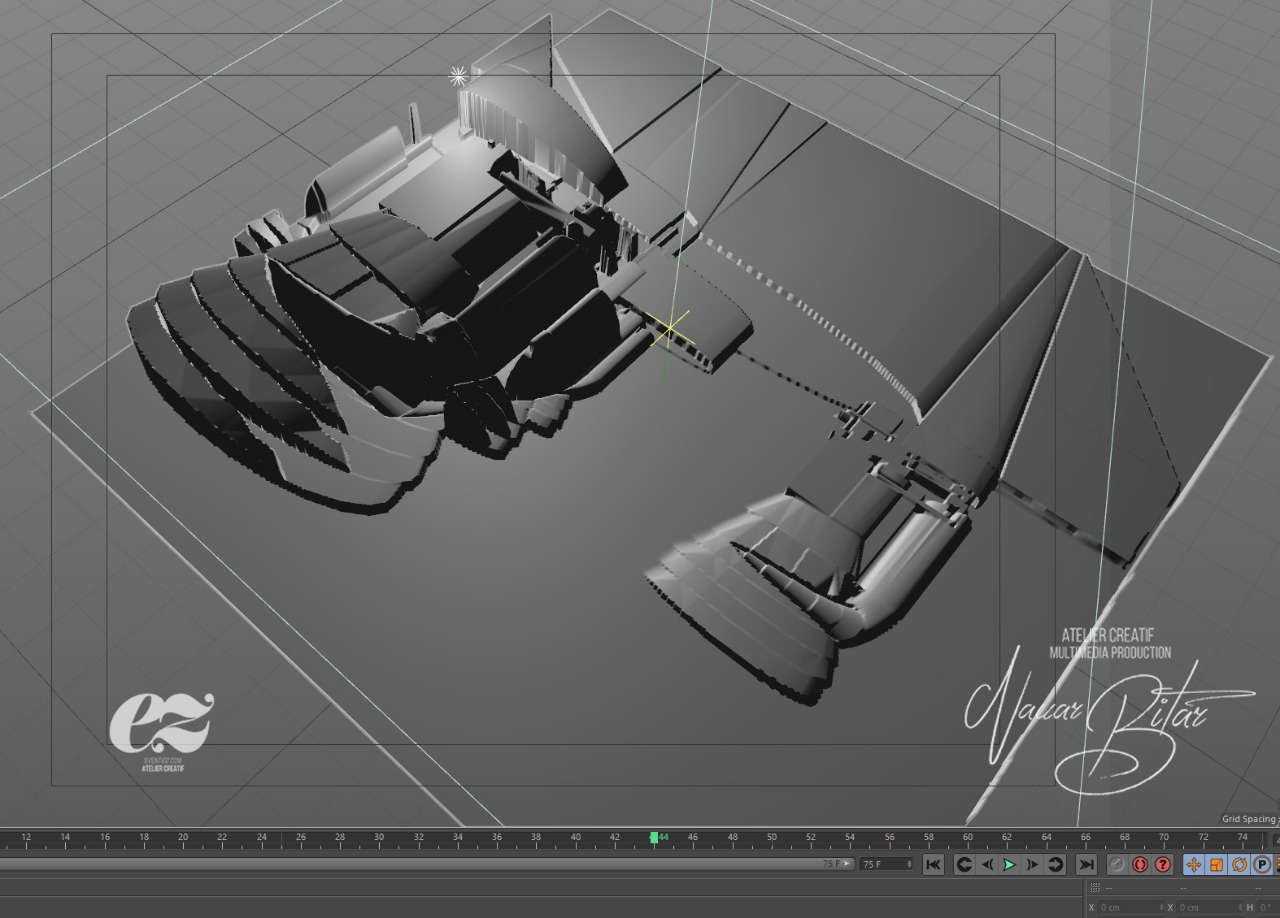Toggle Parameter keyframe recording
Image resolution: width=1280 pixels, height=918 pixels.
tap(1262, 865)
